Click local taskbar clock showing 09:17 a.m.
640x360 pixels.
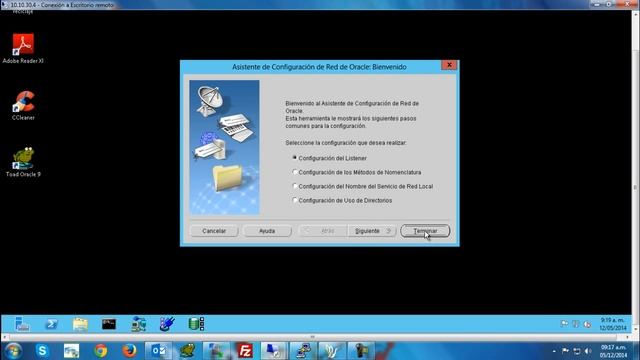[x=613, y=351]
